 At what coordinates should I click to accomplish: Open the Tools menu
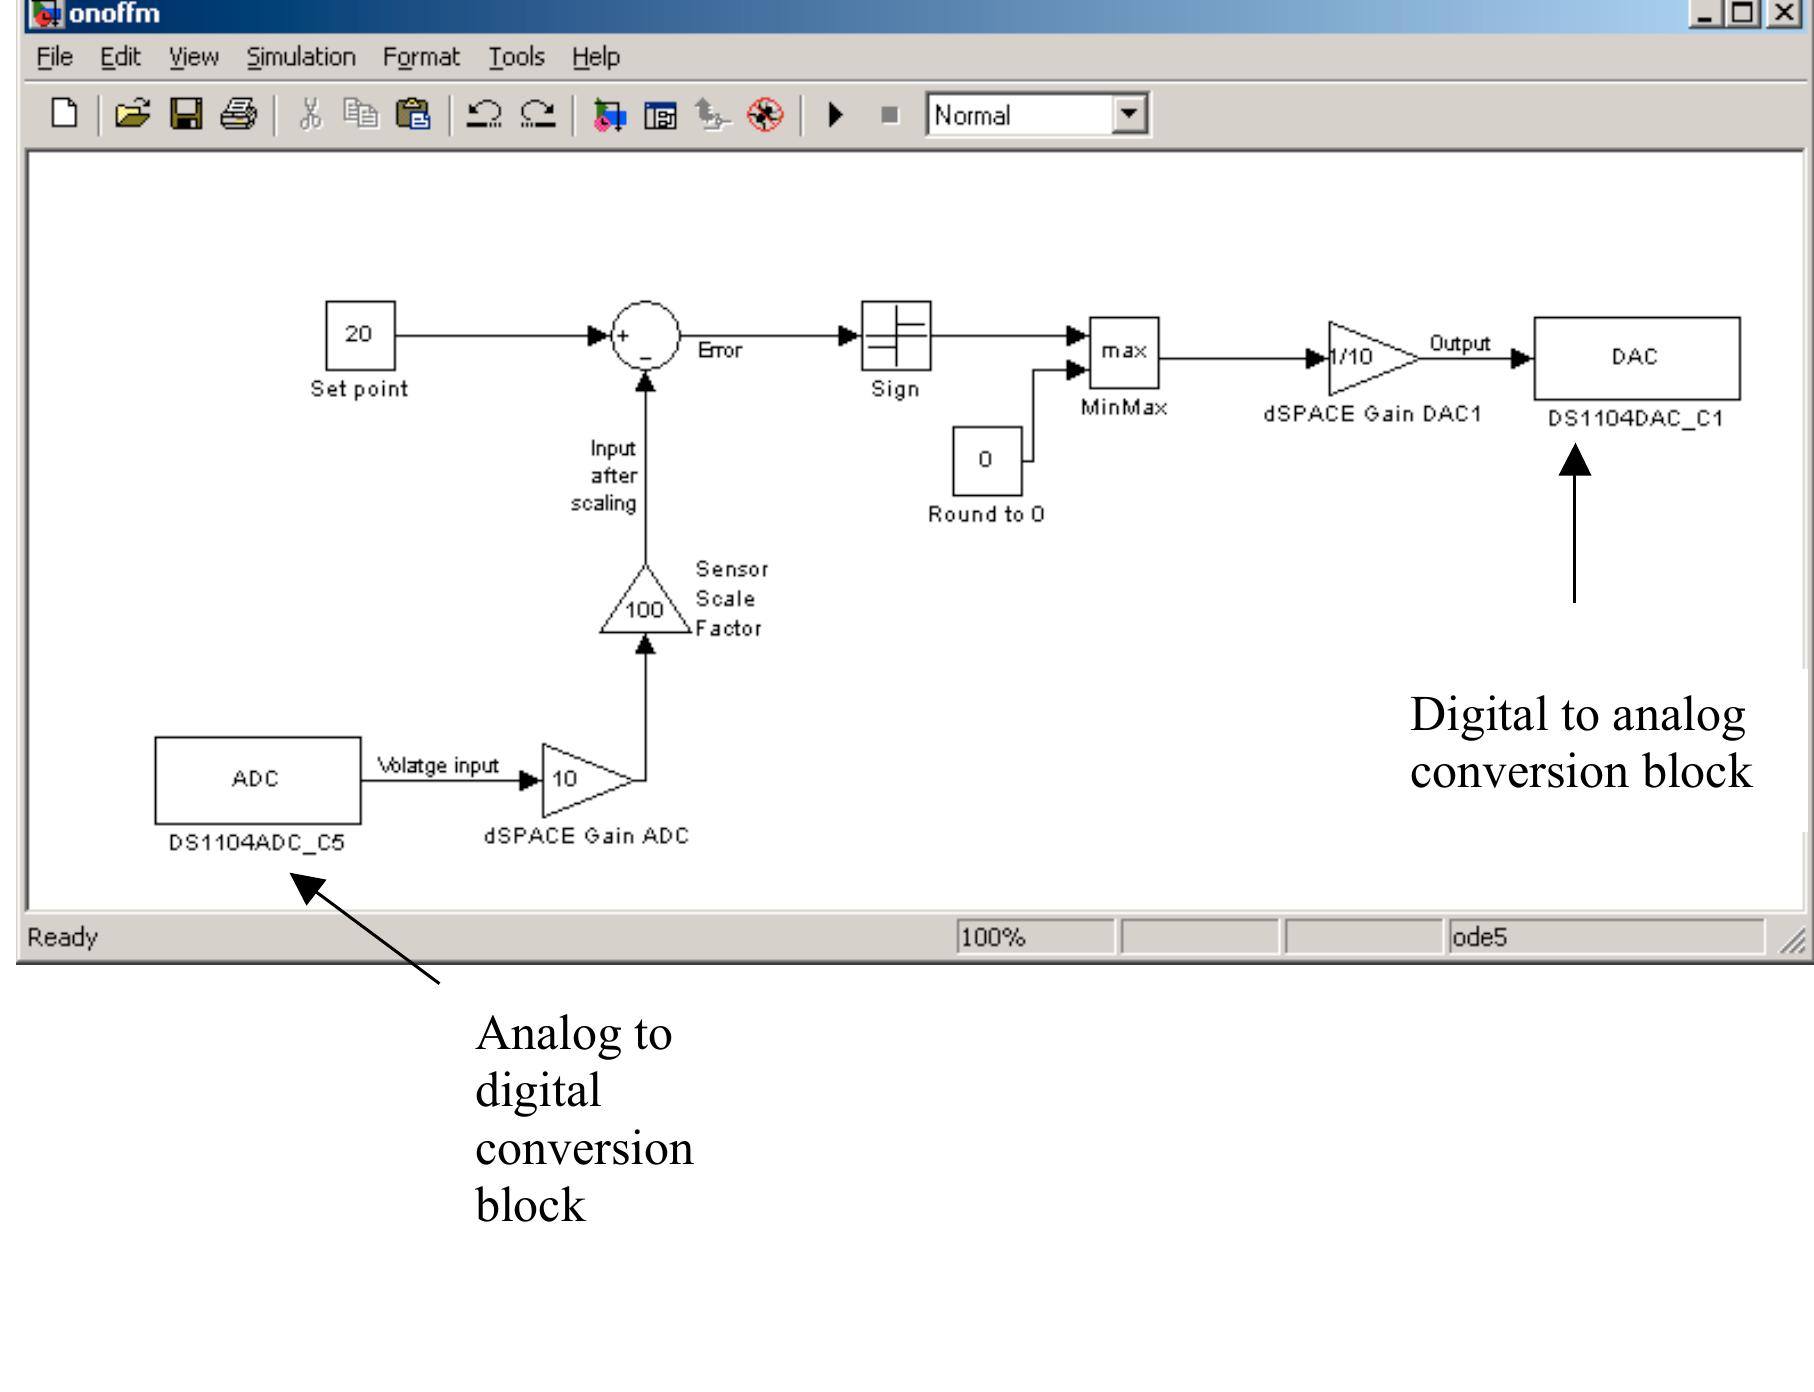click(x=516, y=57)
